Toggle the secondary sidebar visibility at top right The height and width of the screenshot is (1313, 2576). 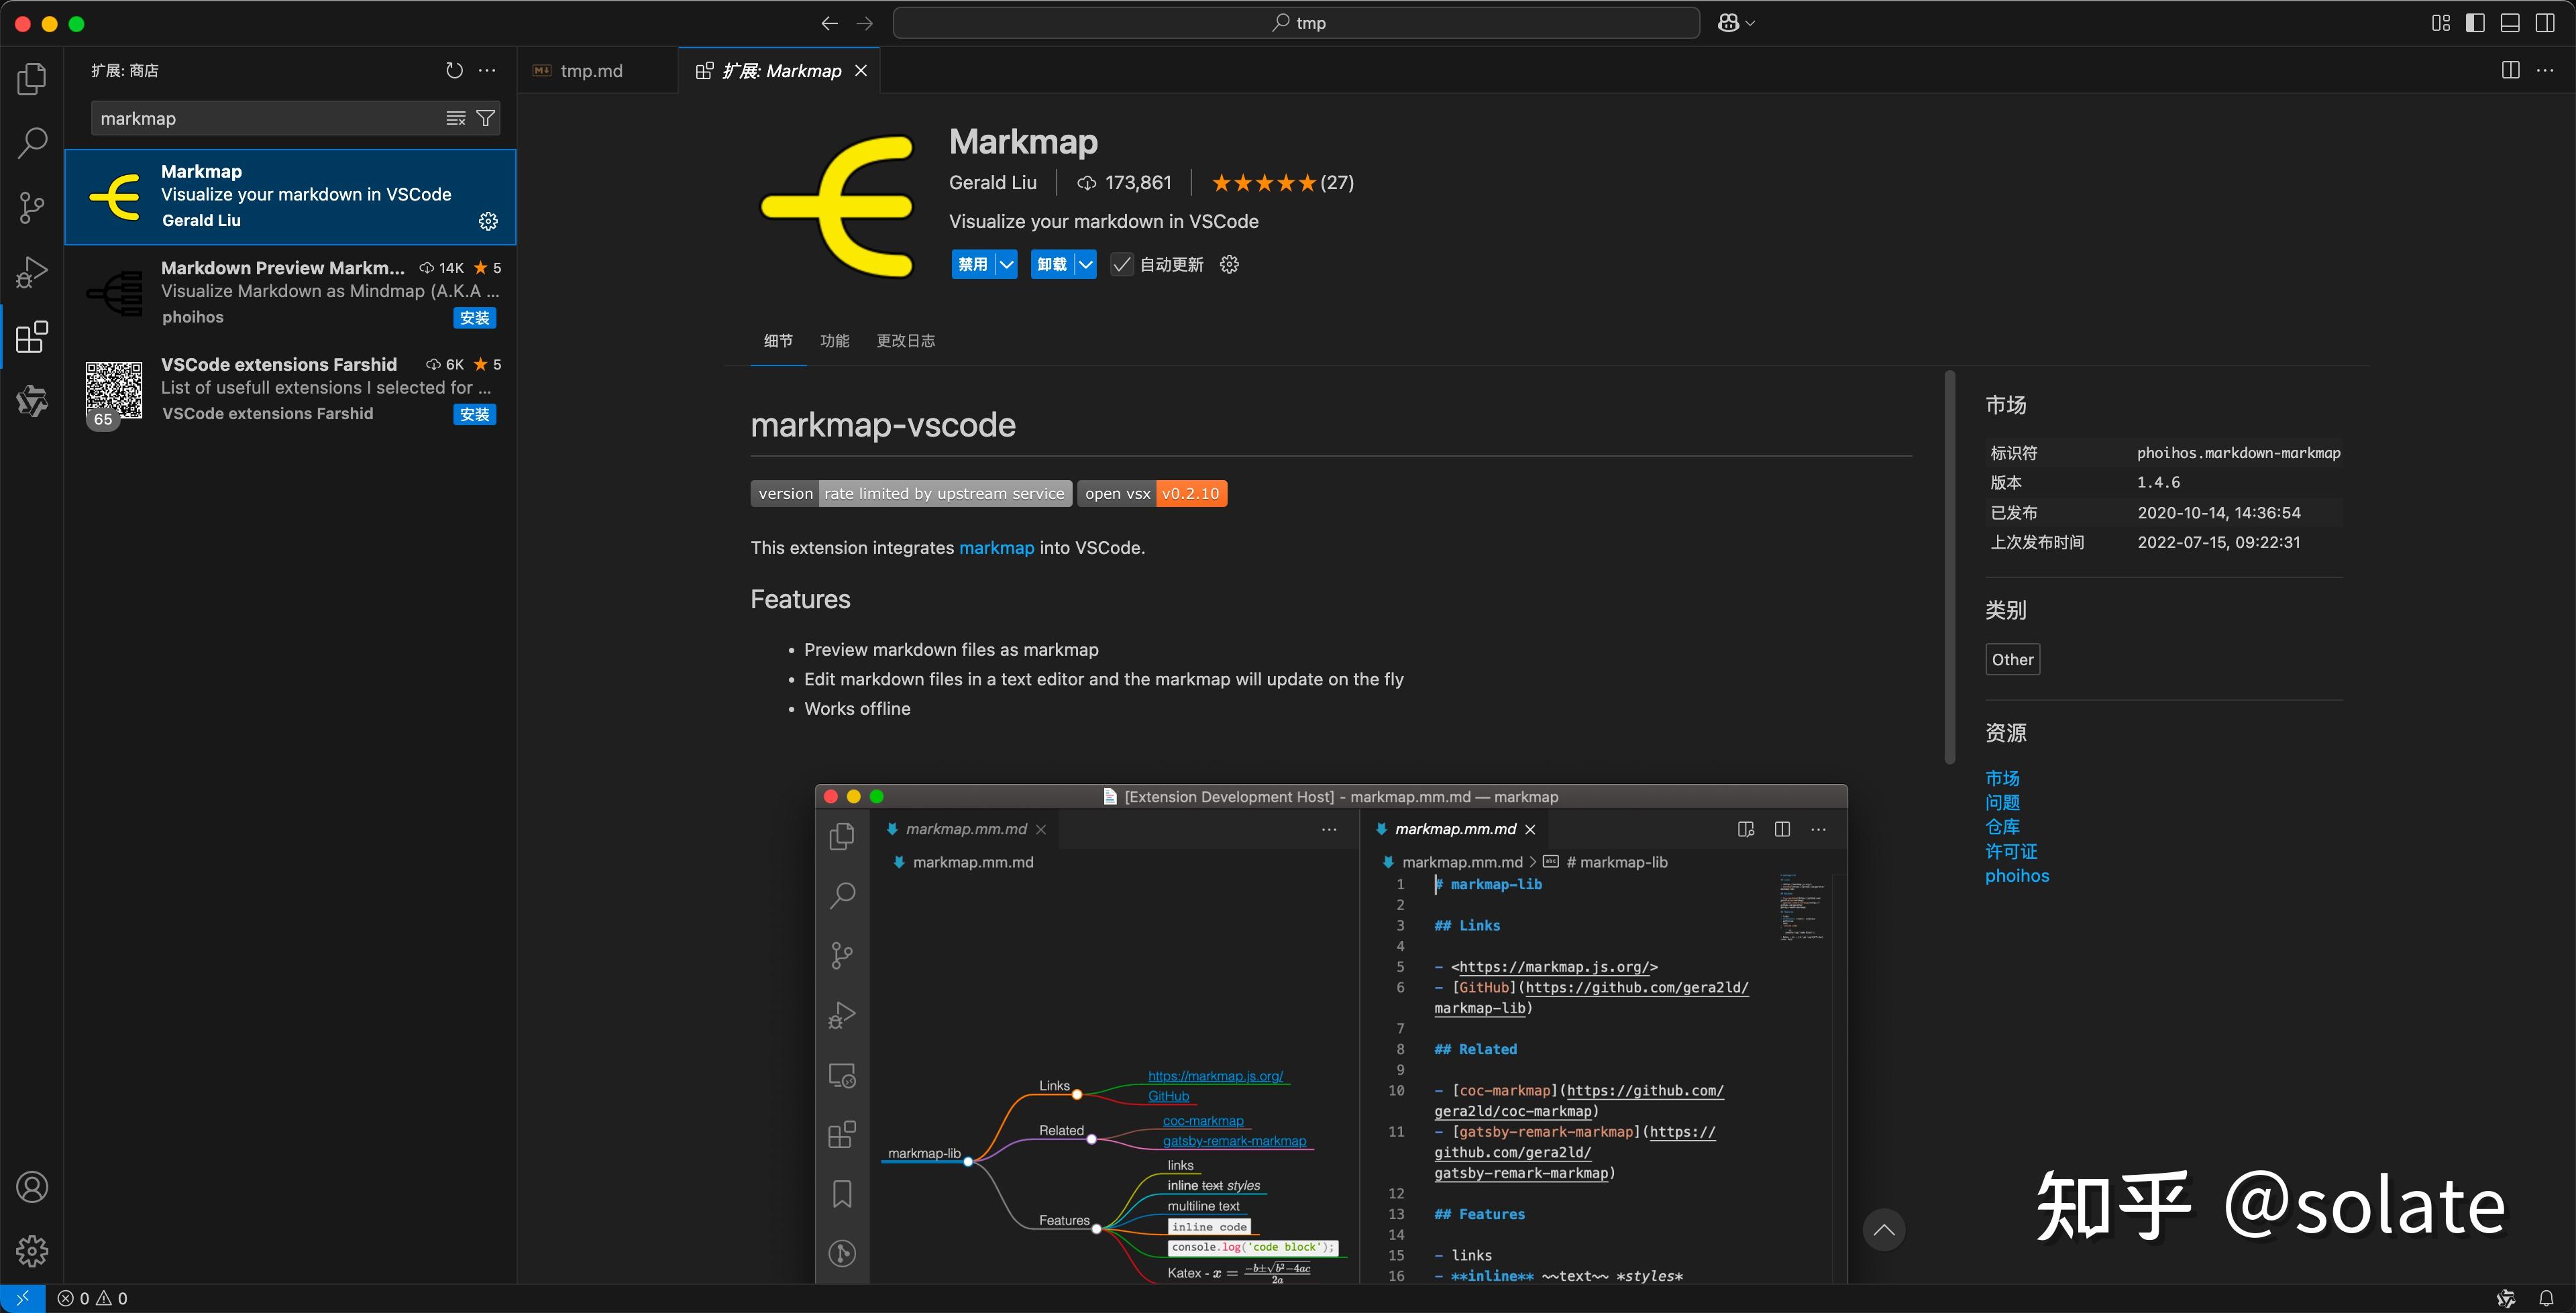click(x=2546, y=22)
